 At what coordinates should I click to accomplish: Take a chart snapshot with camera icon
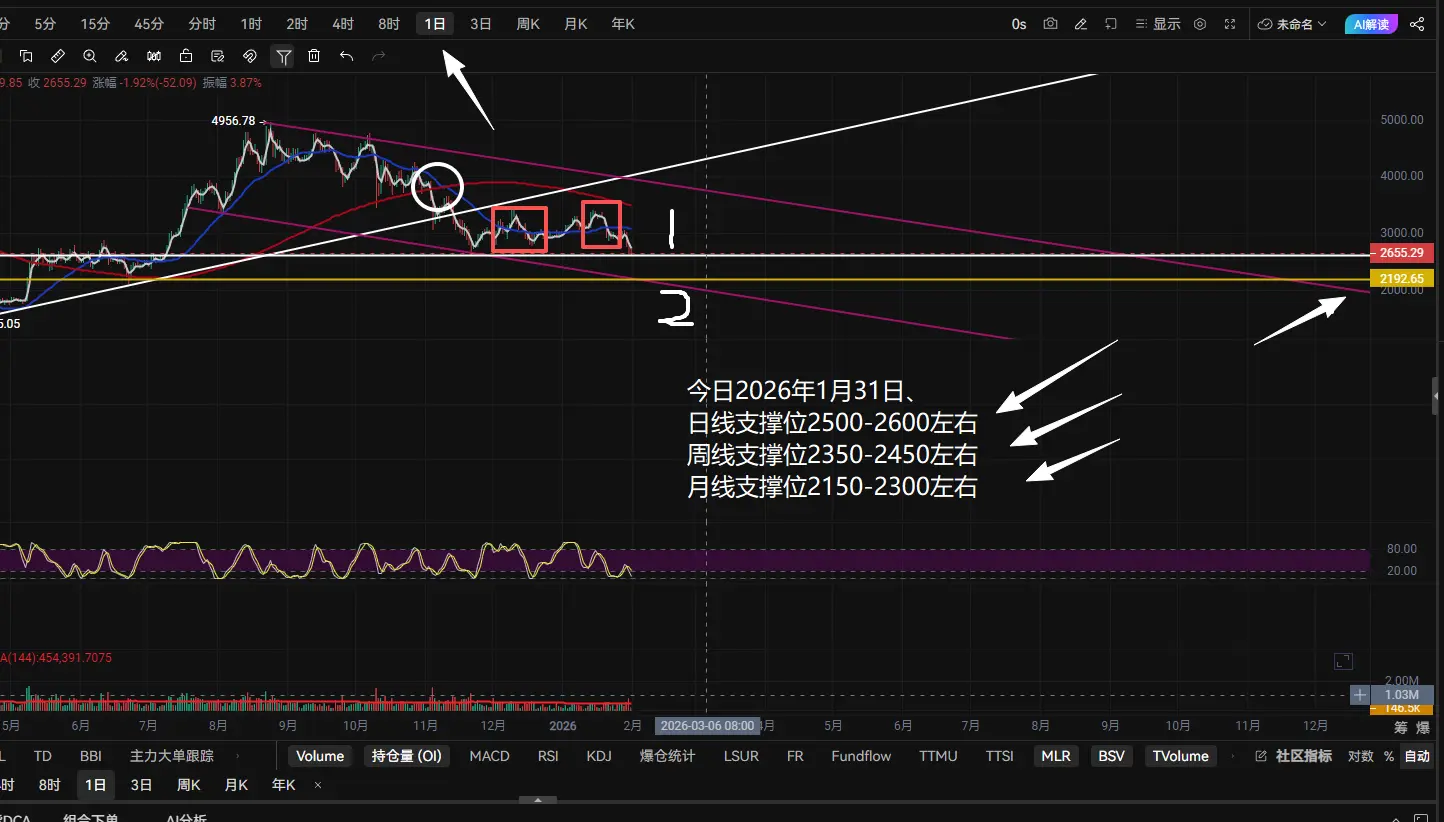[1050, 24]
